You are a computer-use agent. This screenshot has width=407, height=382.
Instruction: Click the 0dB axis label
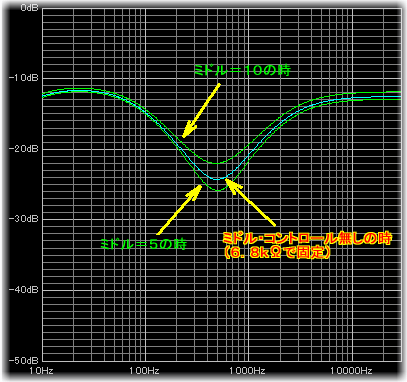30,7
